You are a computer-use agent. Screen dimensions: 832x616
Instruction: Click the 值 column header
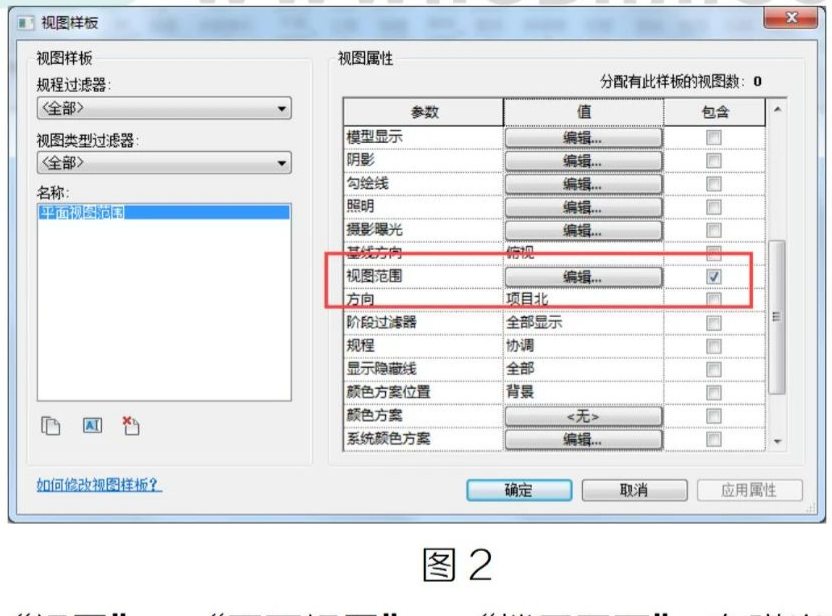pos(584,112)
